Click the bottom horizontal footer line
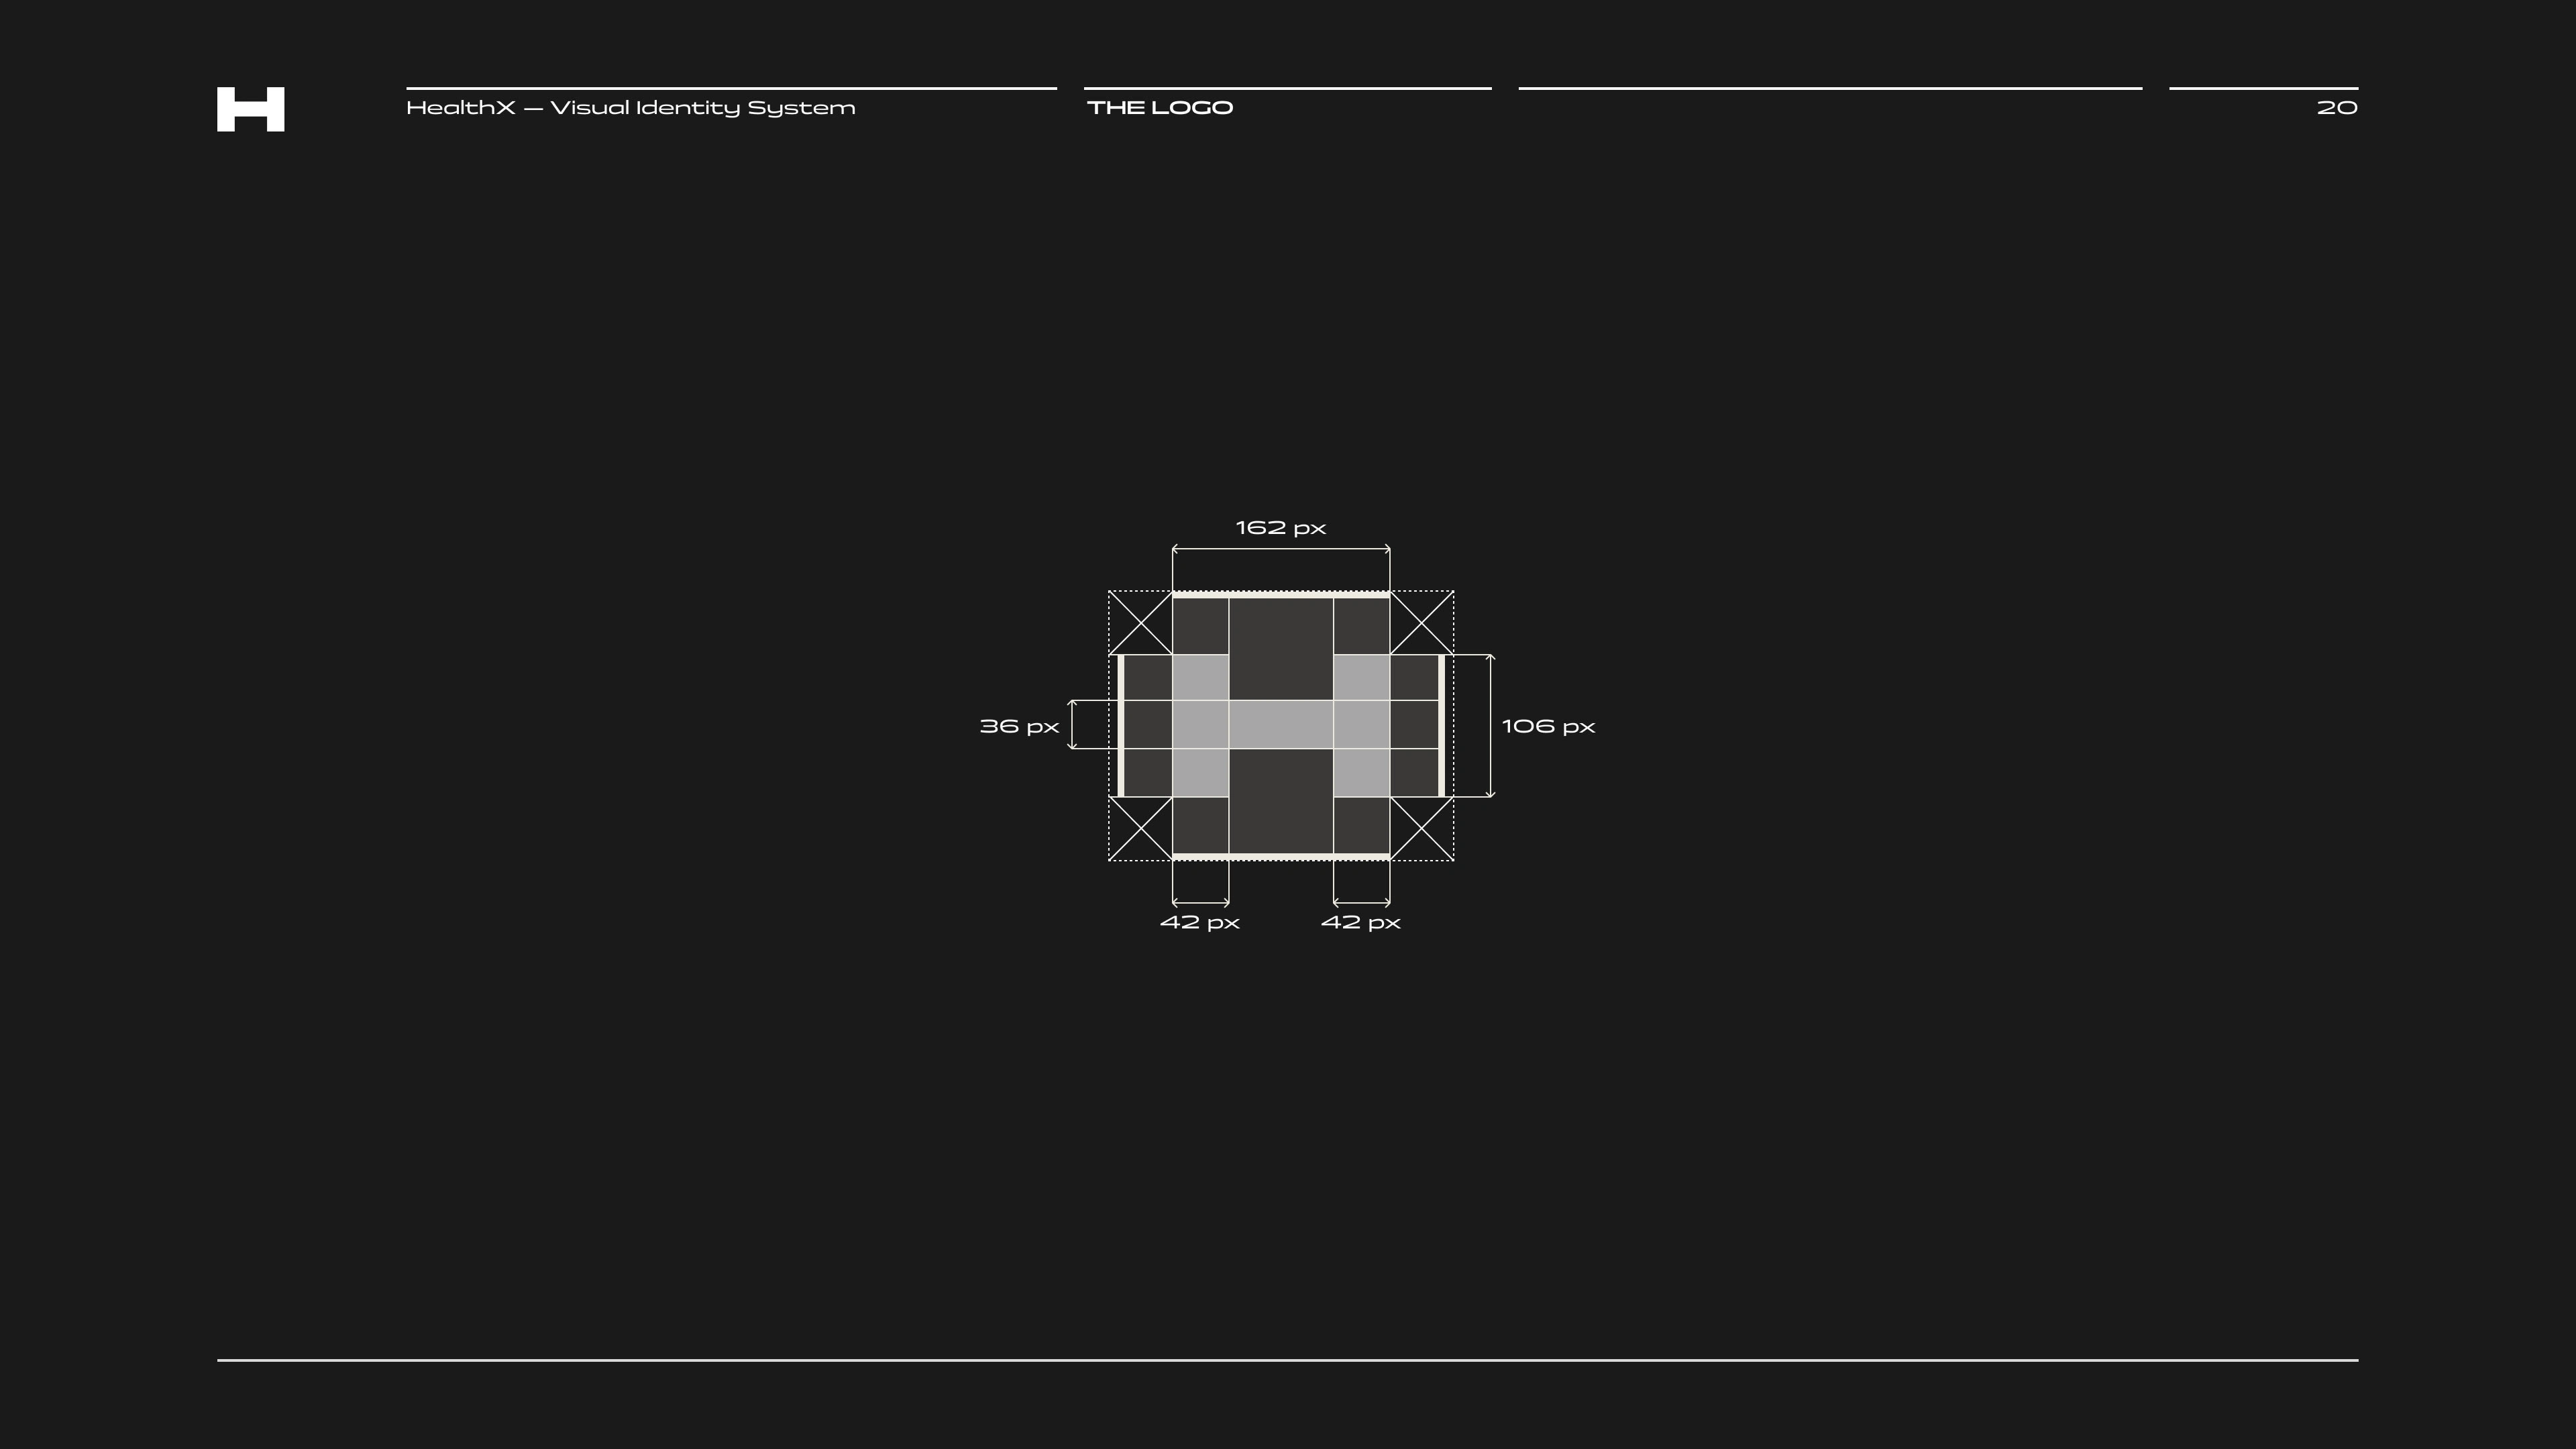2576x1449 pixels. pos(1287,1360)
